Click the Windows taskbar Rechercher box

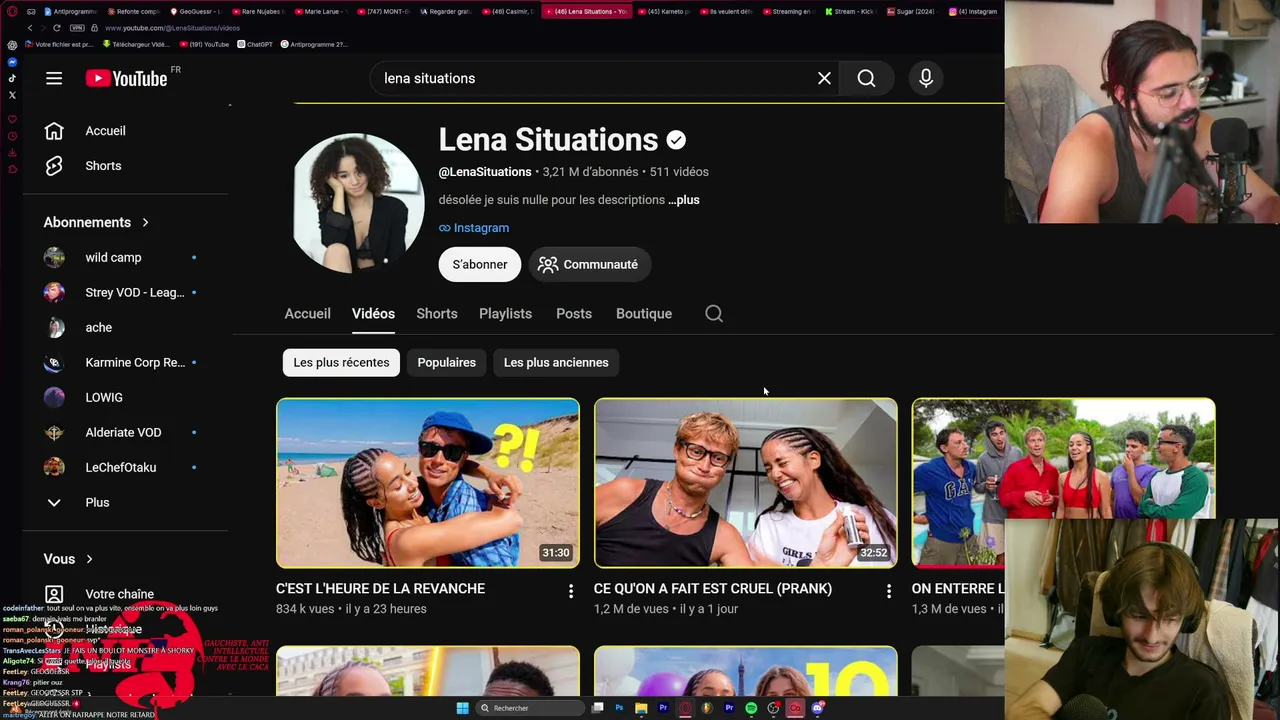coord(530,708)
